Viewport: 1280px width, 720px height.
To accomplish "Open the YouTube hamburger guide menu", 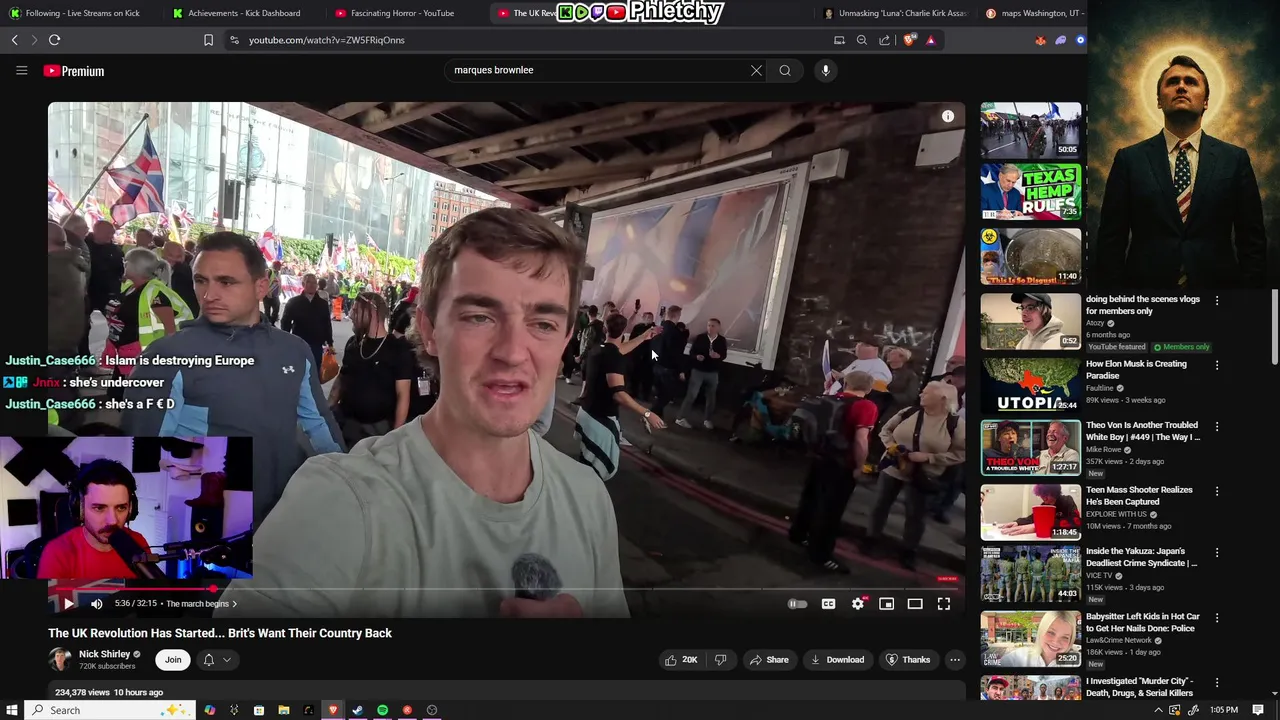I will coord(21,71).
